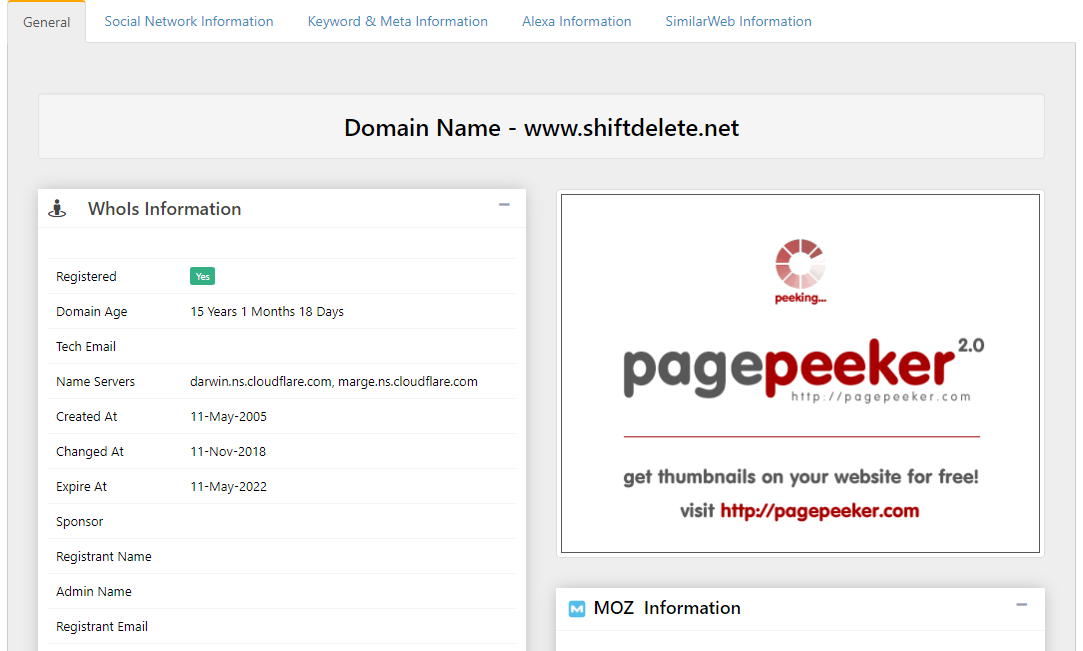
Task: Show the SimilarWeb Information tab
Action: [x=738, y=21]
